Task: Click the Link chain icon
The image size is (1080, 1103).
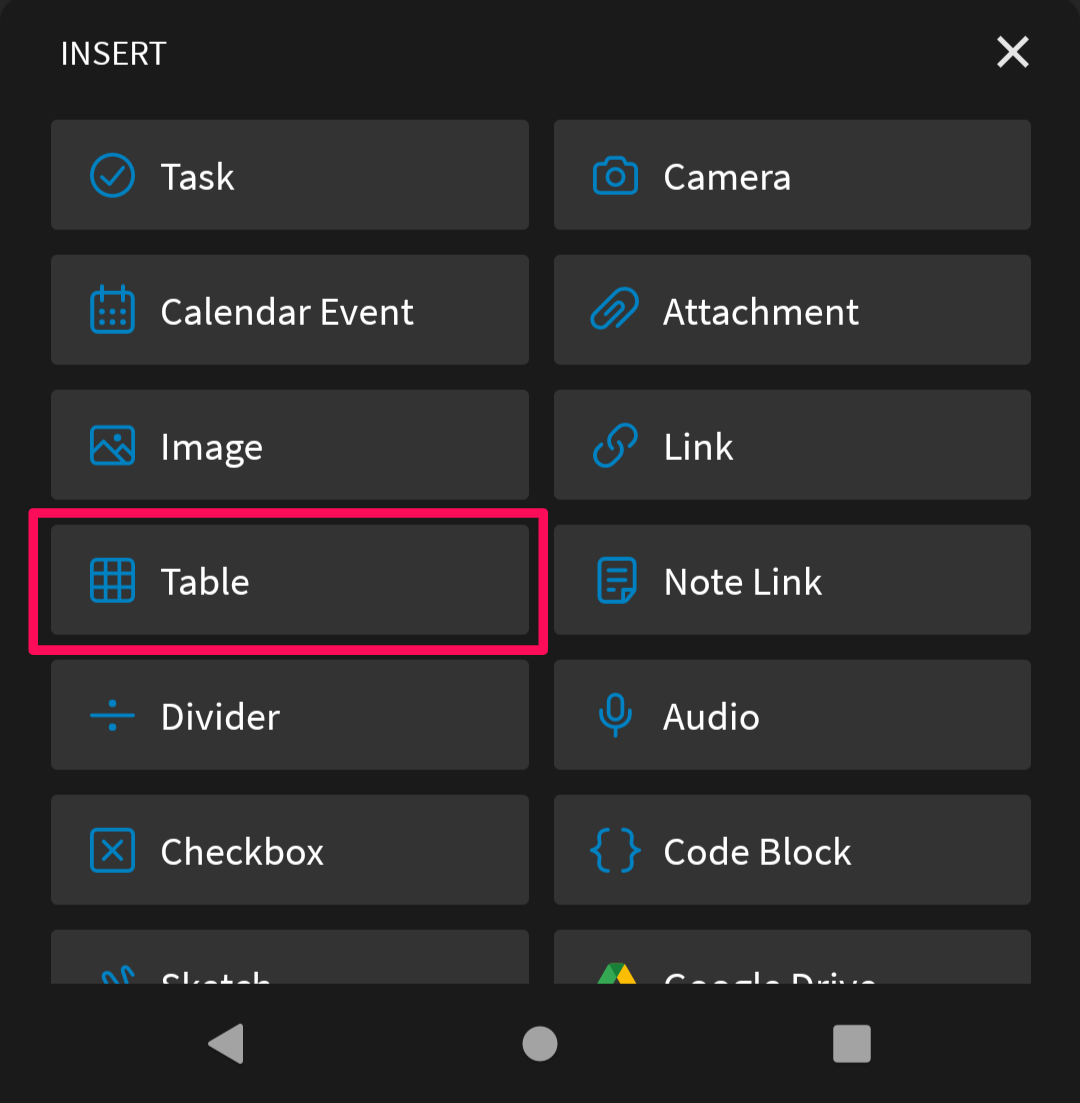Action: (x=614, y=445)
